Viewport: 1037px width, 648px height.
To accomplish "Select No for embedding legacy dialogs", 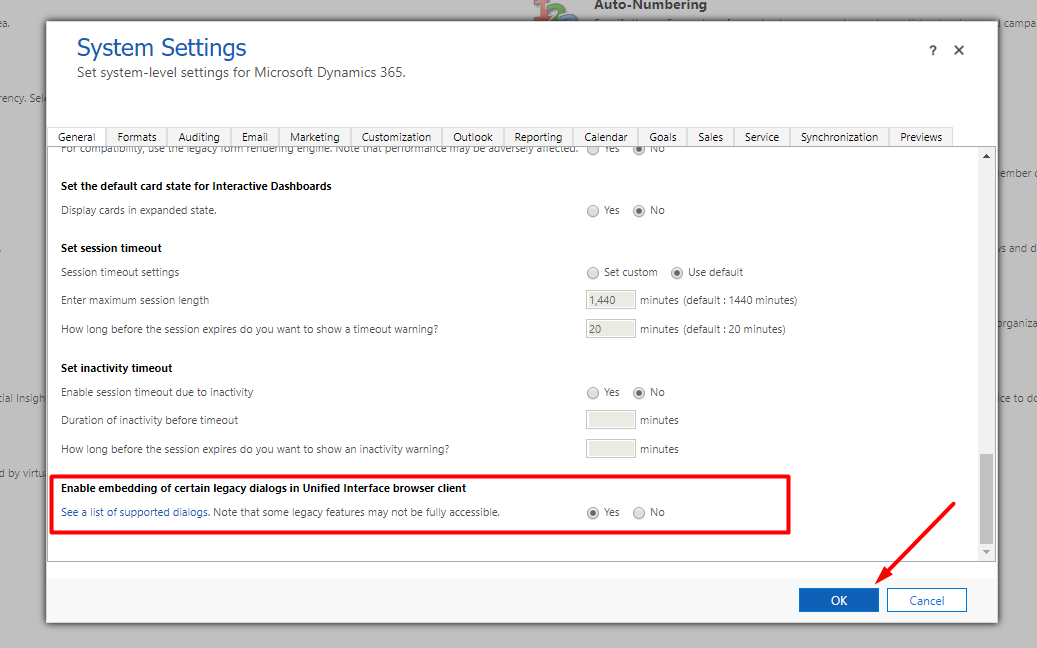I will (639, 513).
